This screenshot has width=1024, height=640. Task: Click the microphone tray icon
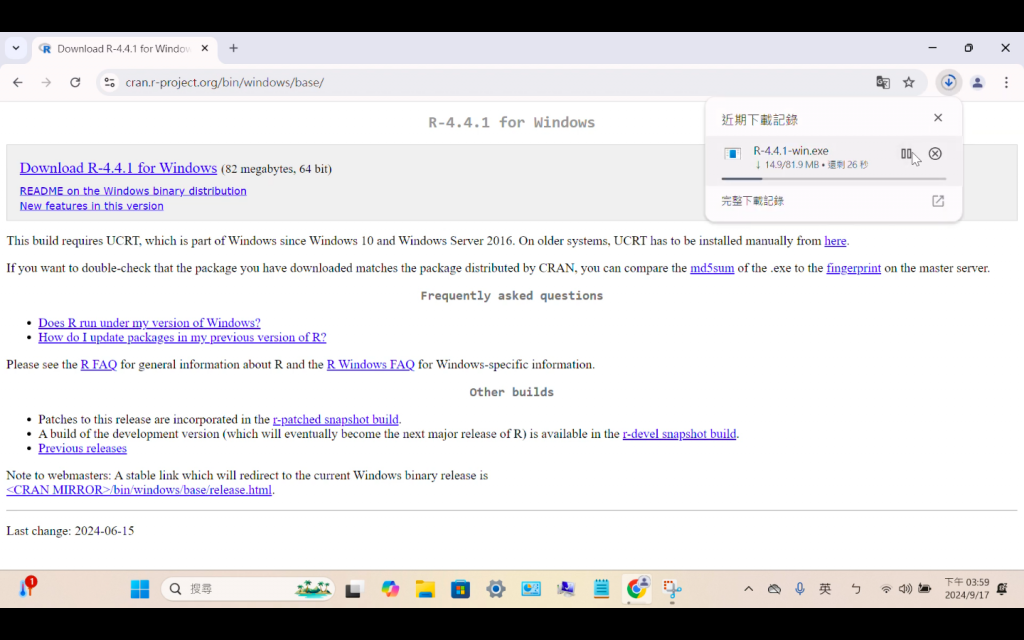tap(800, 589)
